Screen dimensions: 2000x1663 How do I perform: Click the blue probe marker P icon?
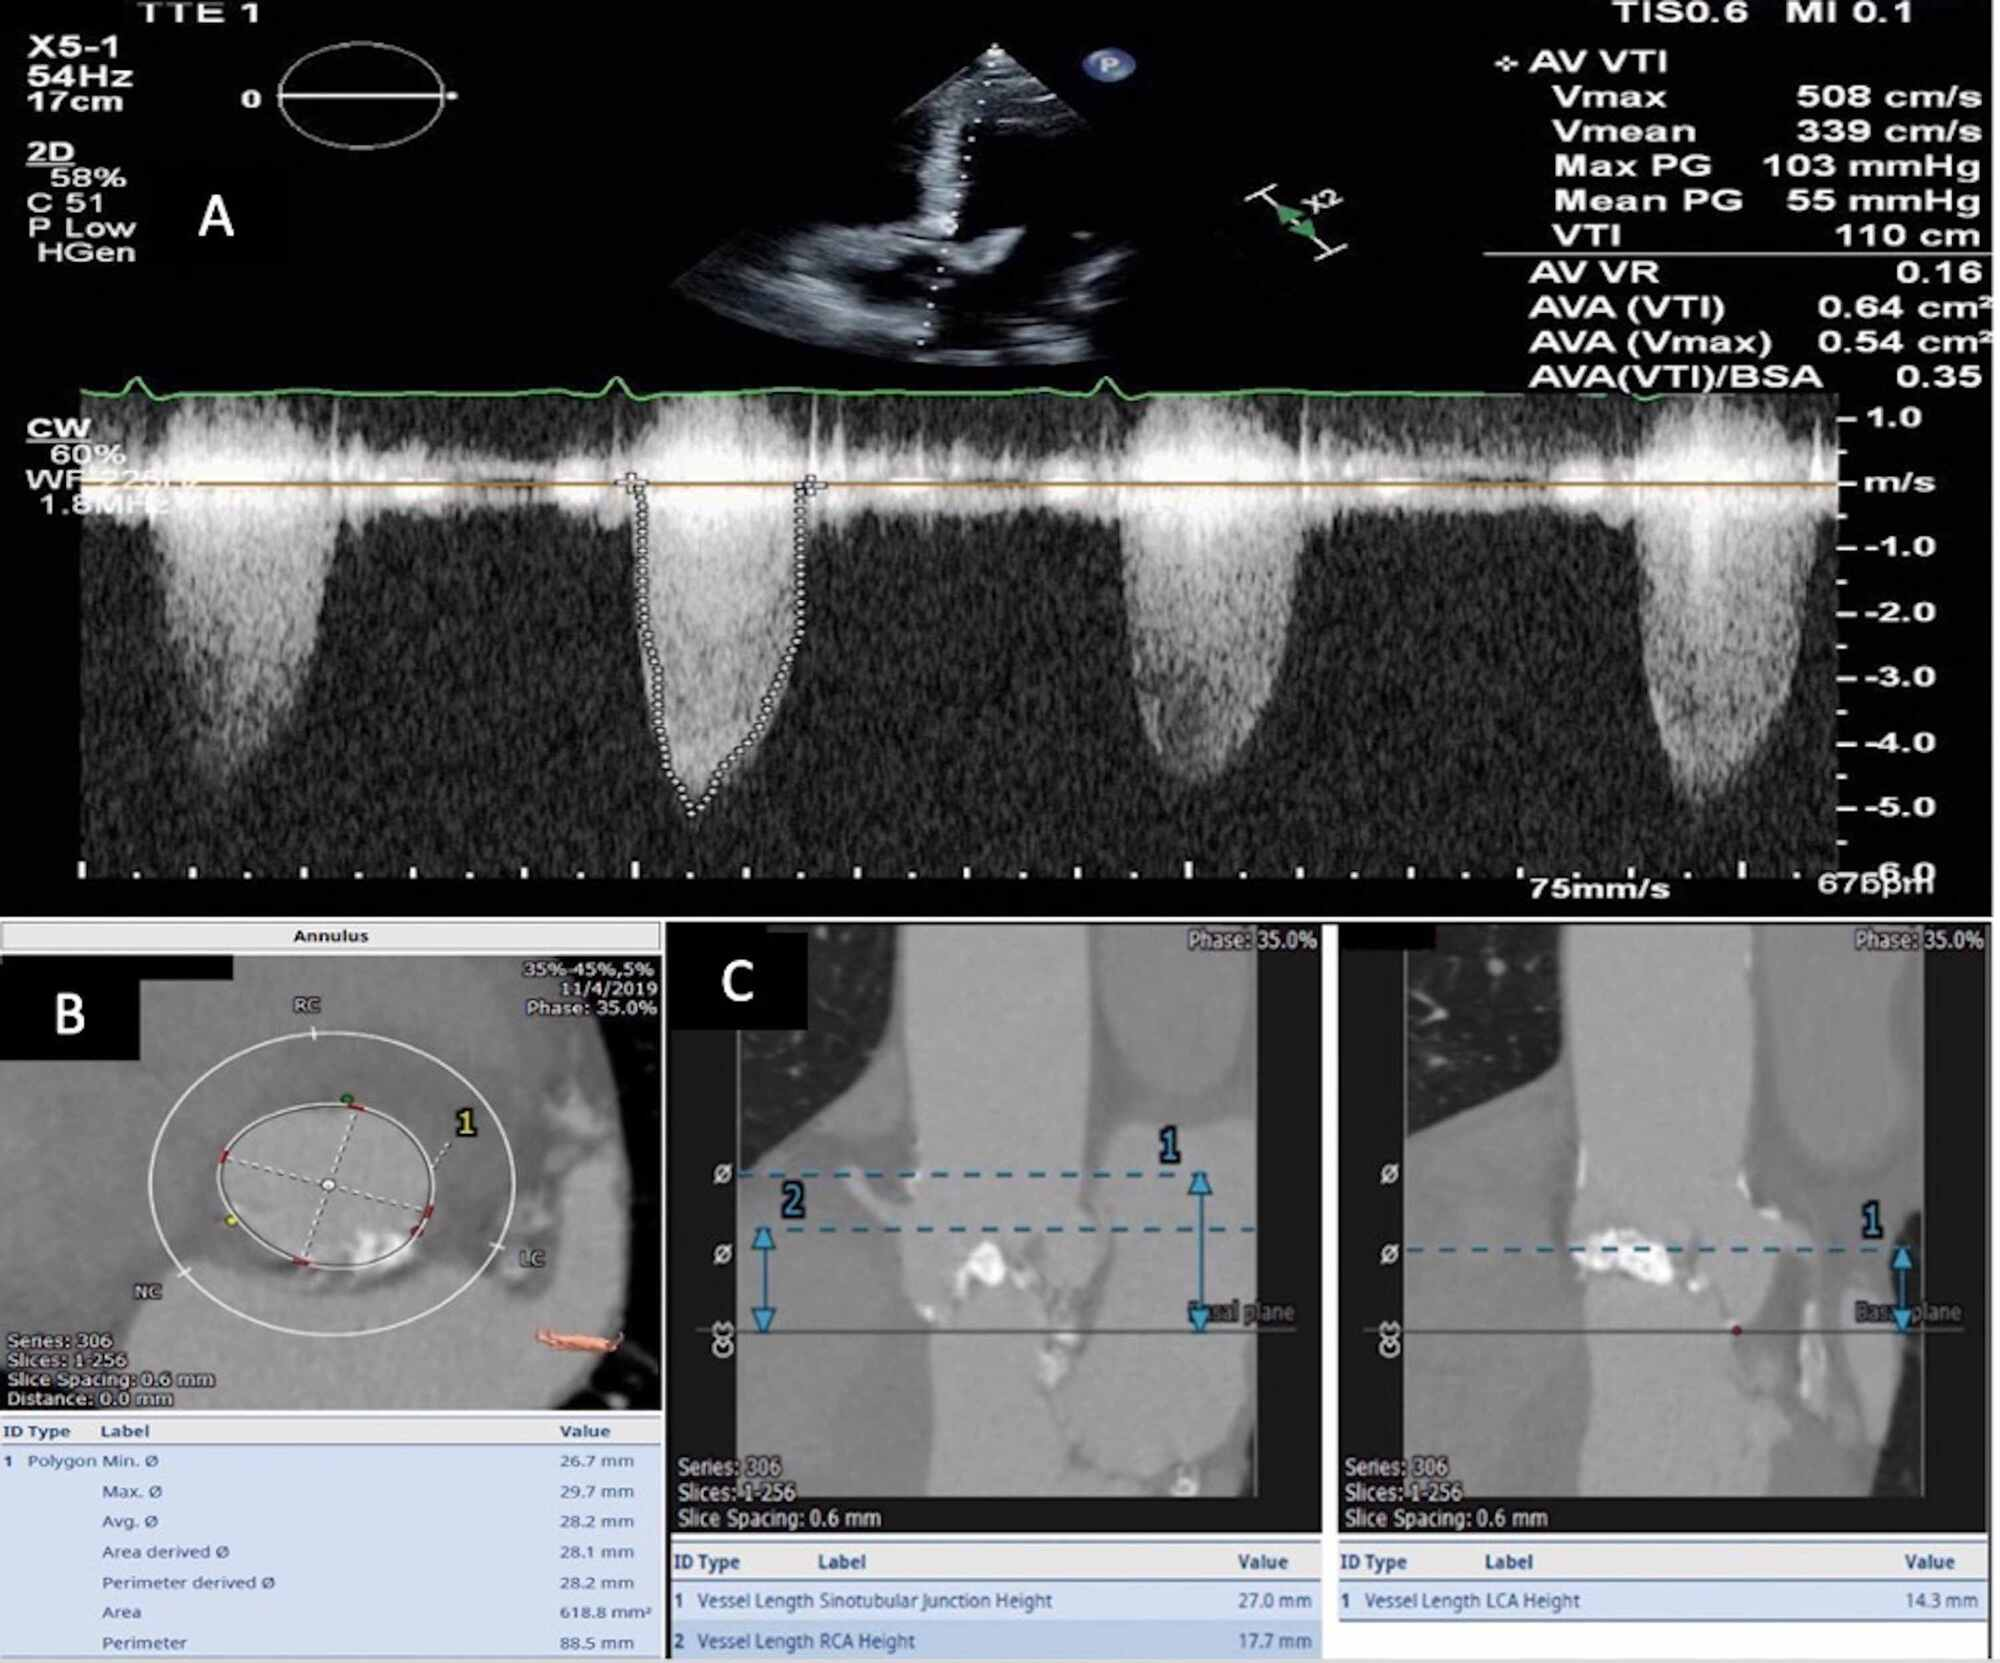pos(1107,62)
